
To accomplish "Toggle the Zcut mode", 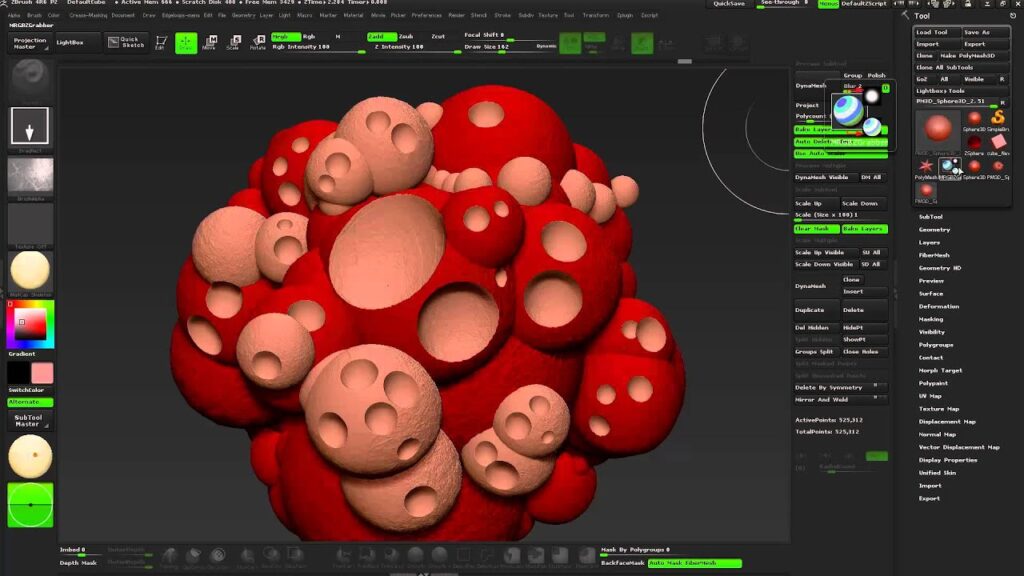I will tap(438, 37).
